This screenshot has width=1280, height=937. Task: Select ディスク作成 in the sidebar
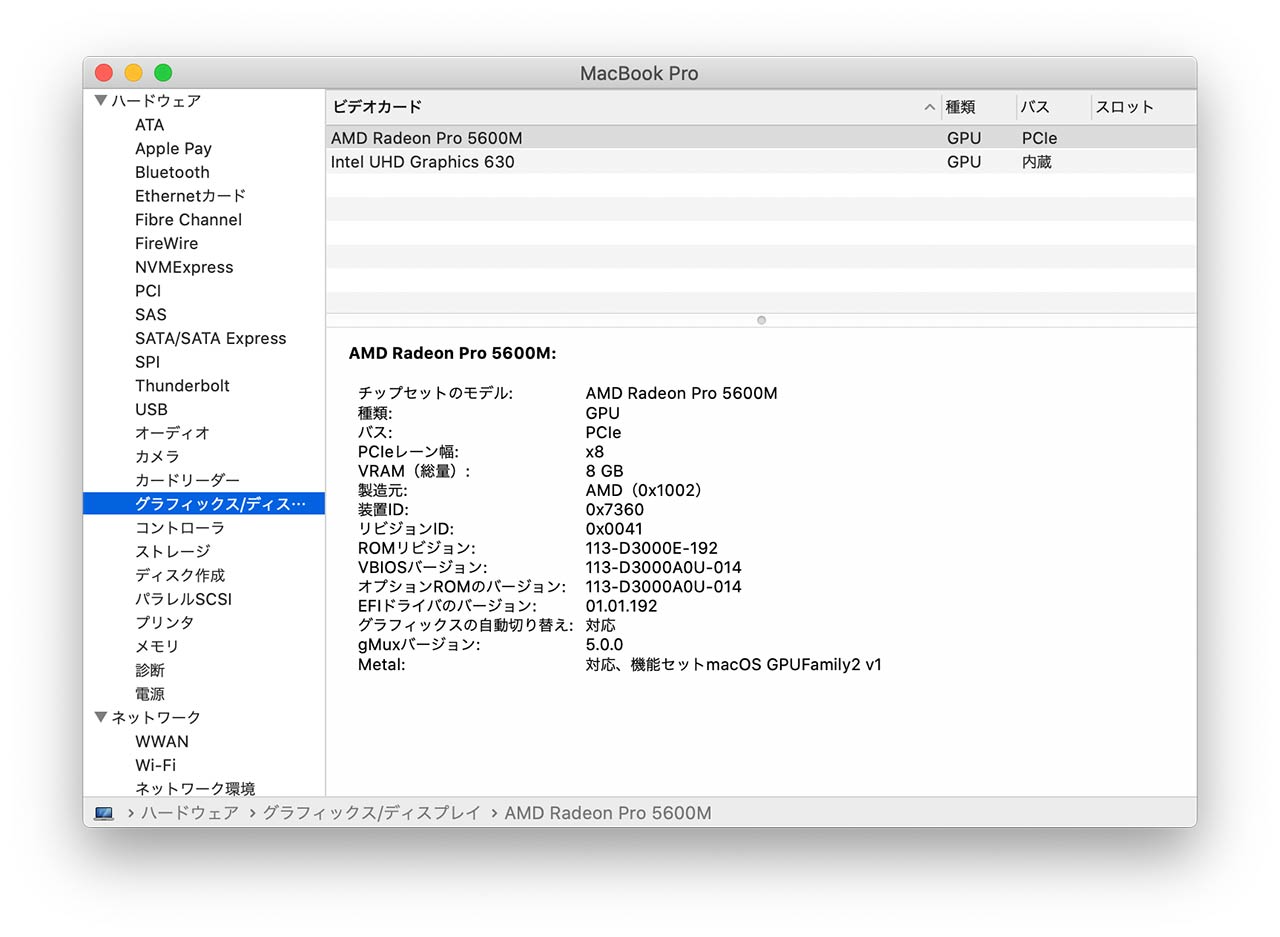180,575
